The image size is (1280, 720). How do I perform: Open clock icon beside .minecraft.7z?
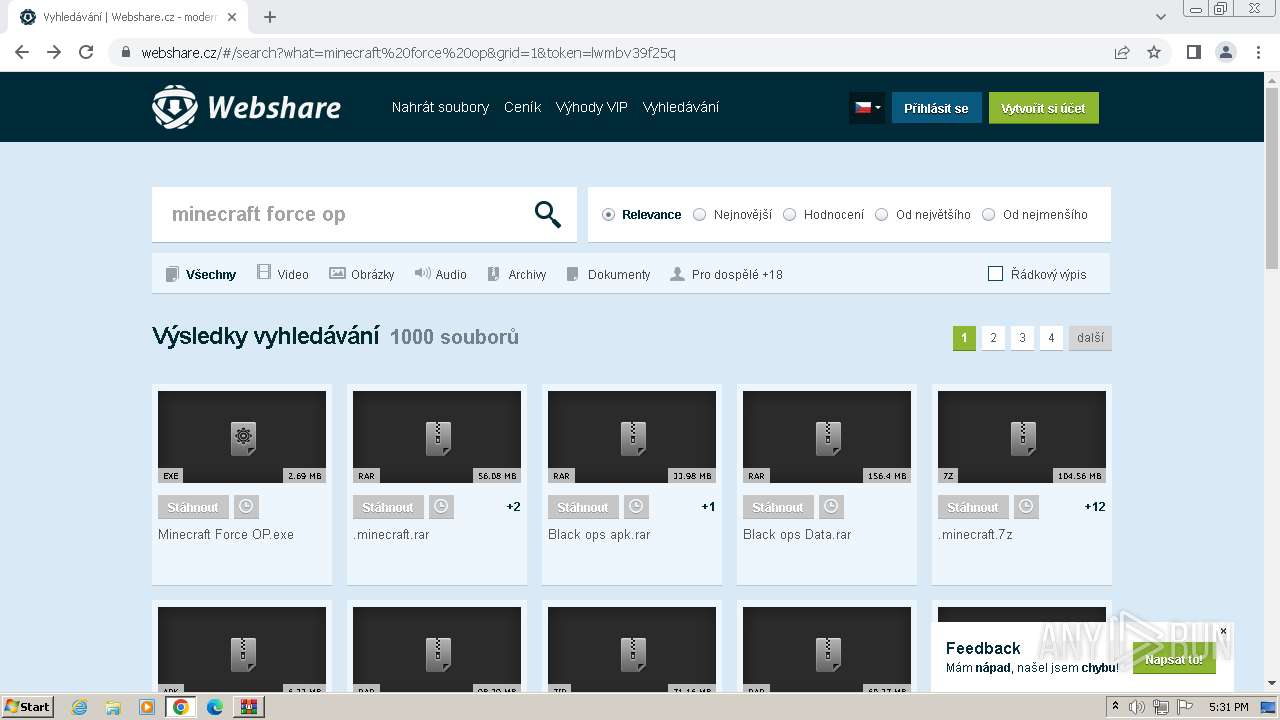point(1026,507)
